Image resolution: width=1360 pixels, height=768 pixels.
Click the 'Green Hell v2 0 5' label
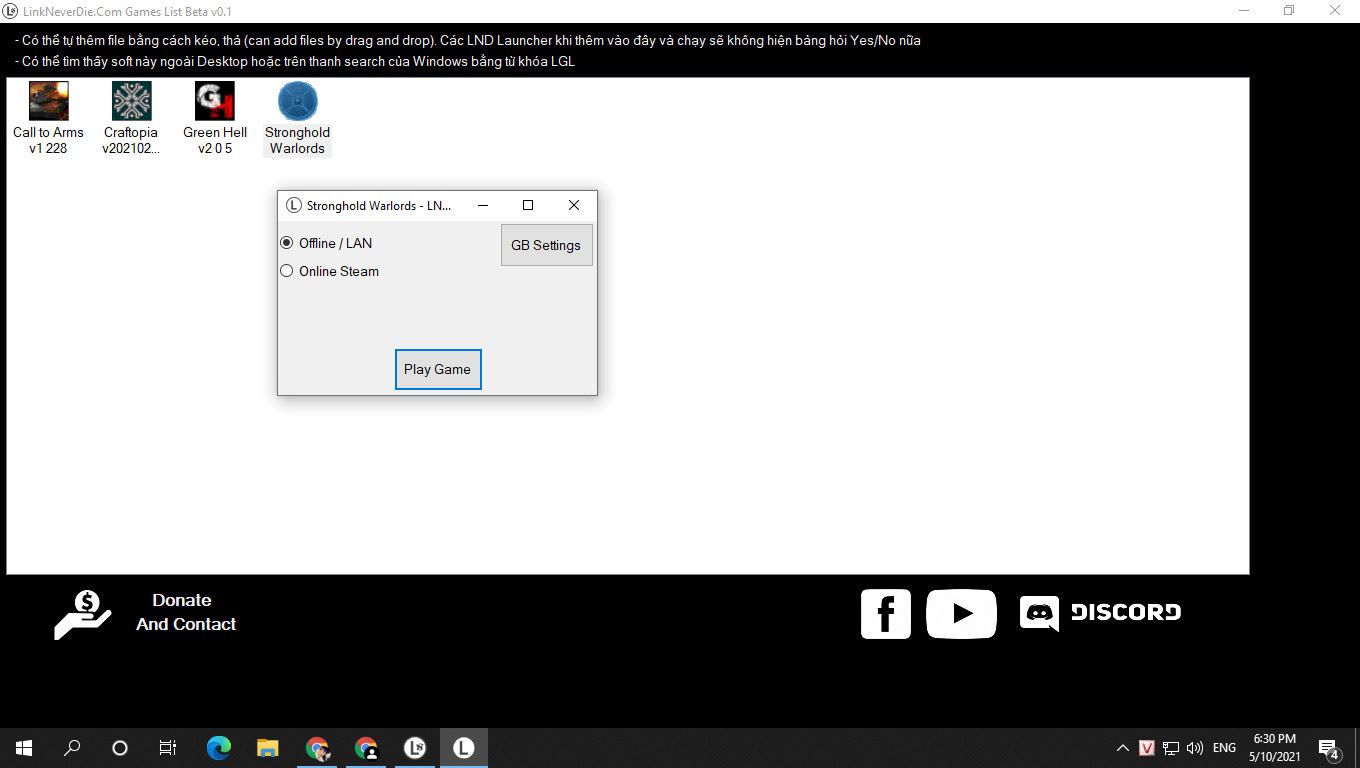[215, 140]
